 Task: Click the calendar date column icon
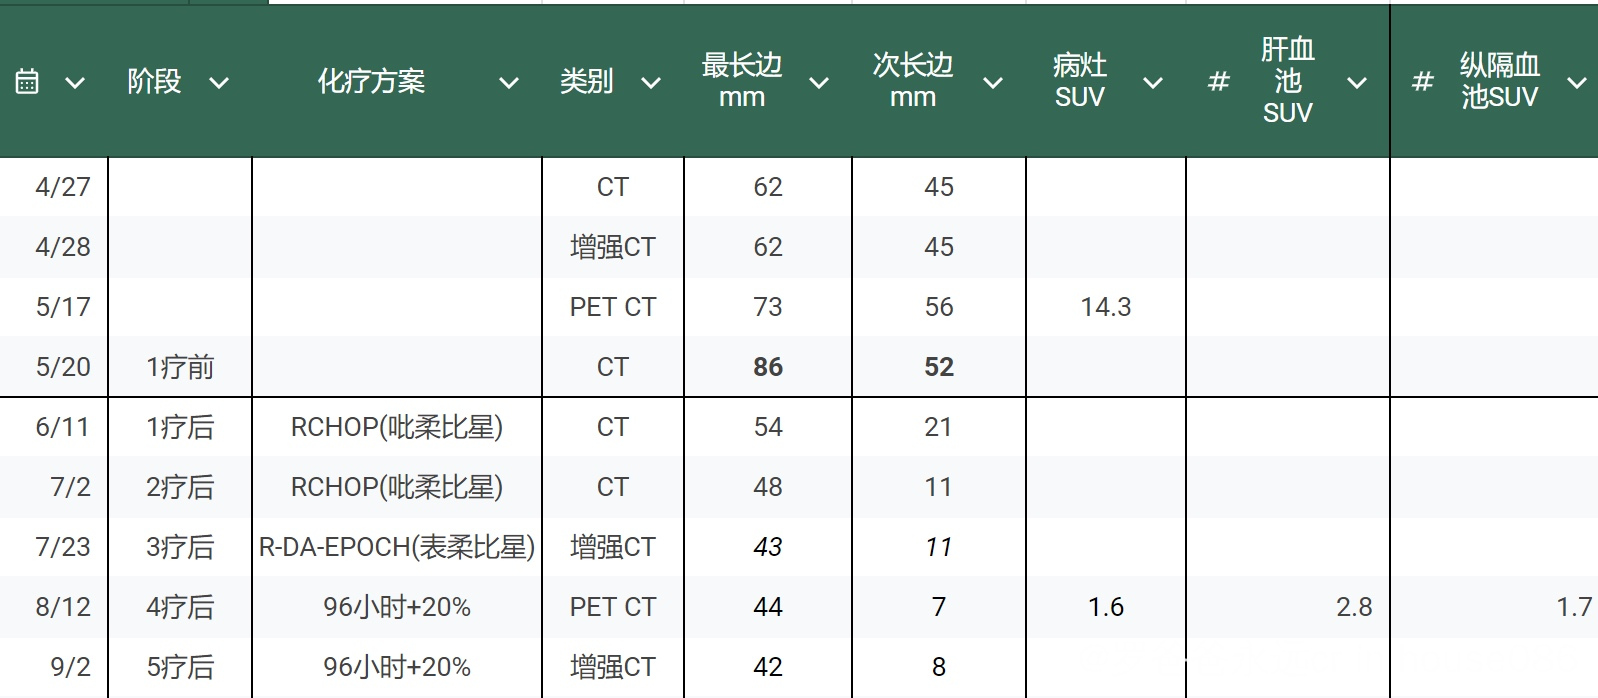(27, 82)
